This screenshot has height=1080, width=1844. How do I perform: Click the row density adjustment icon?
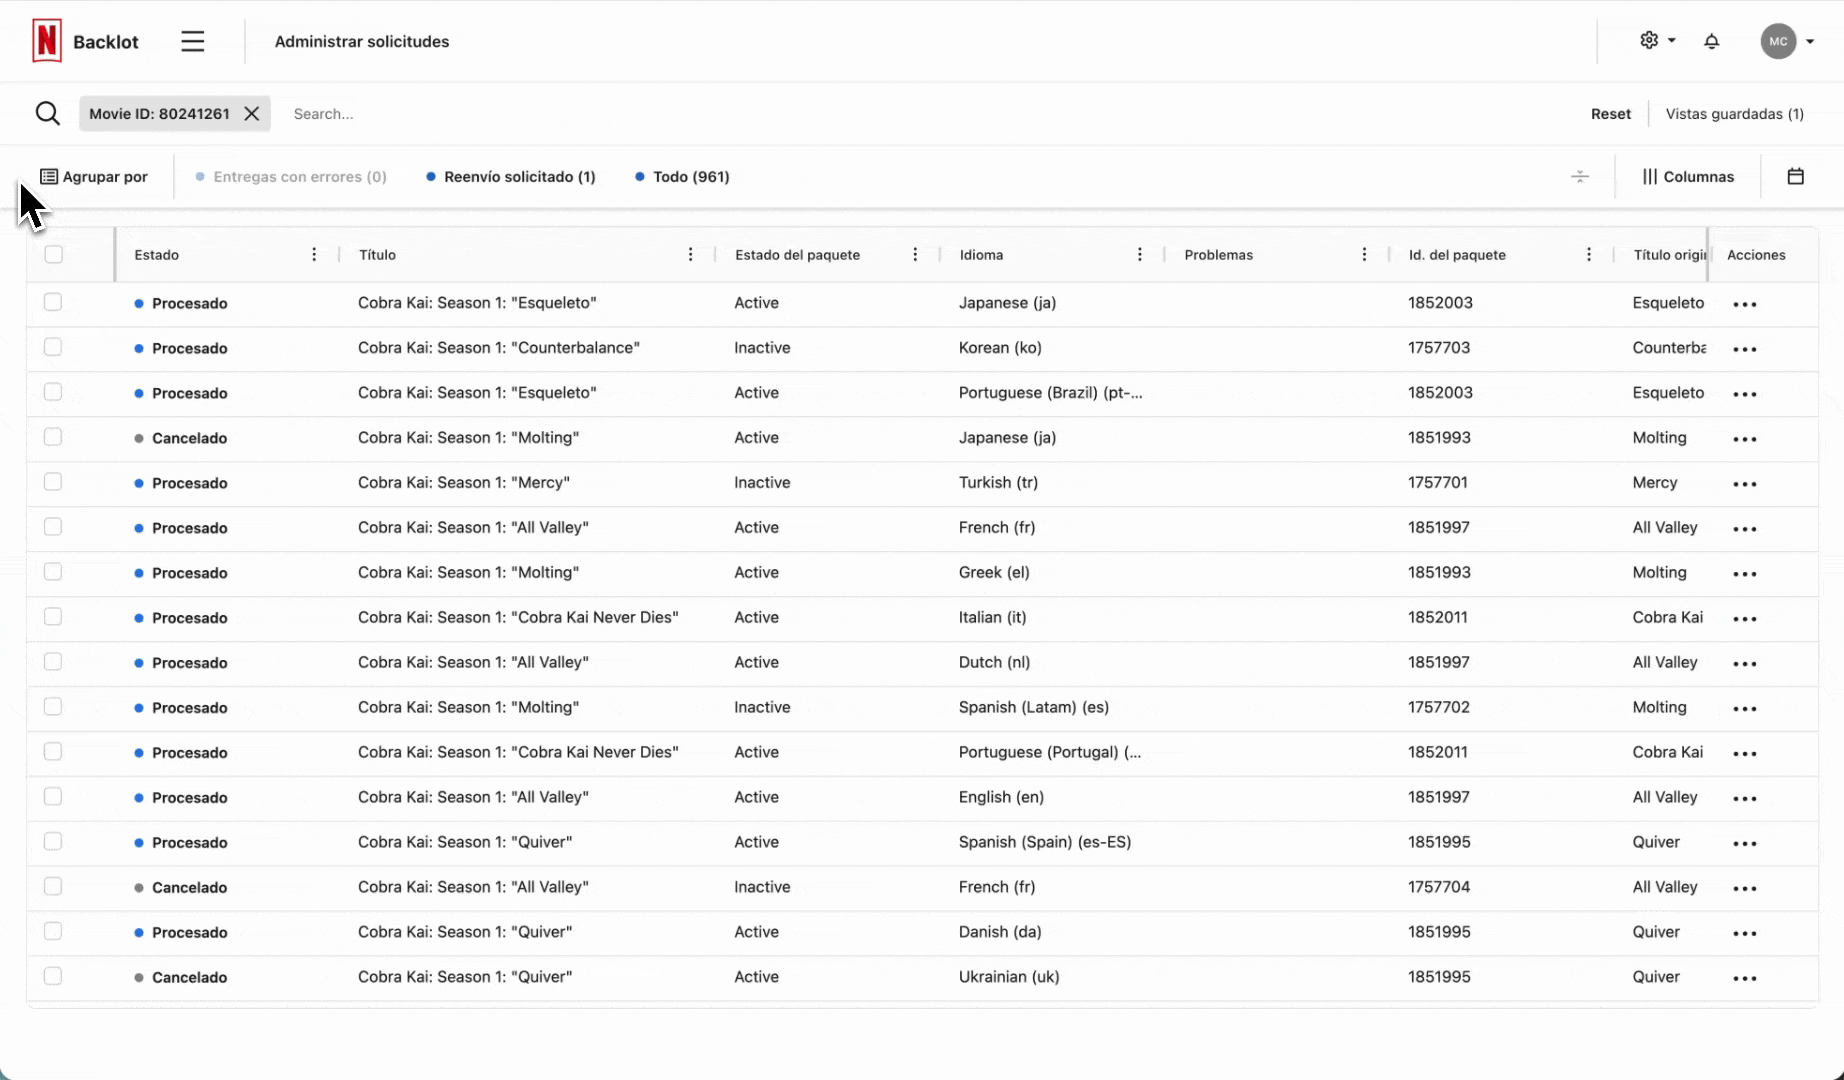(1579, 177)
